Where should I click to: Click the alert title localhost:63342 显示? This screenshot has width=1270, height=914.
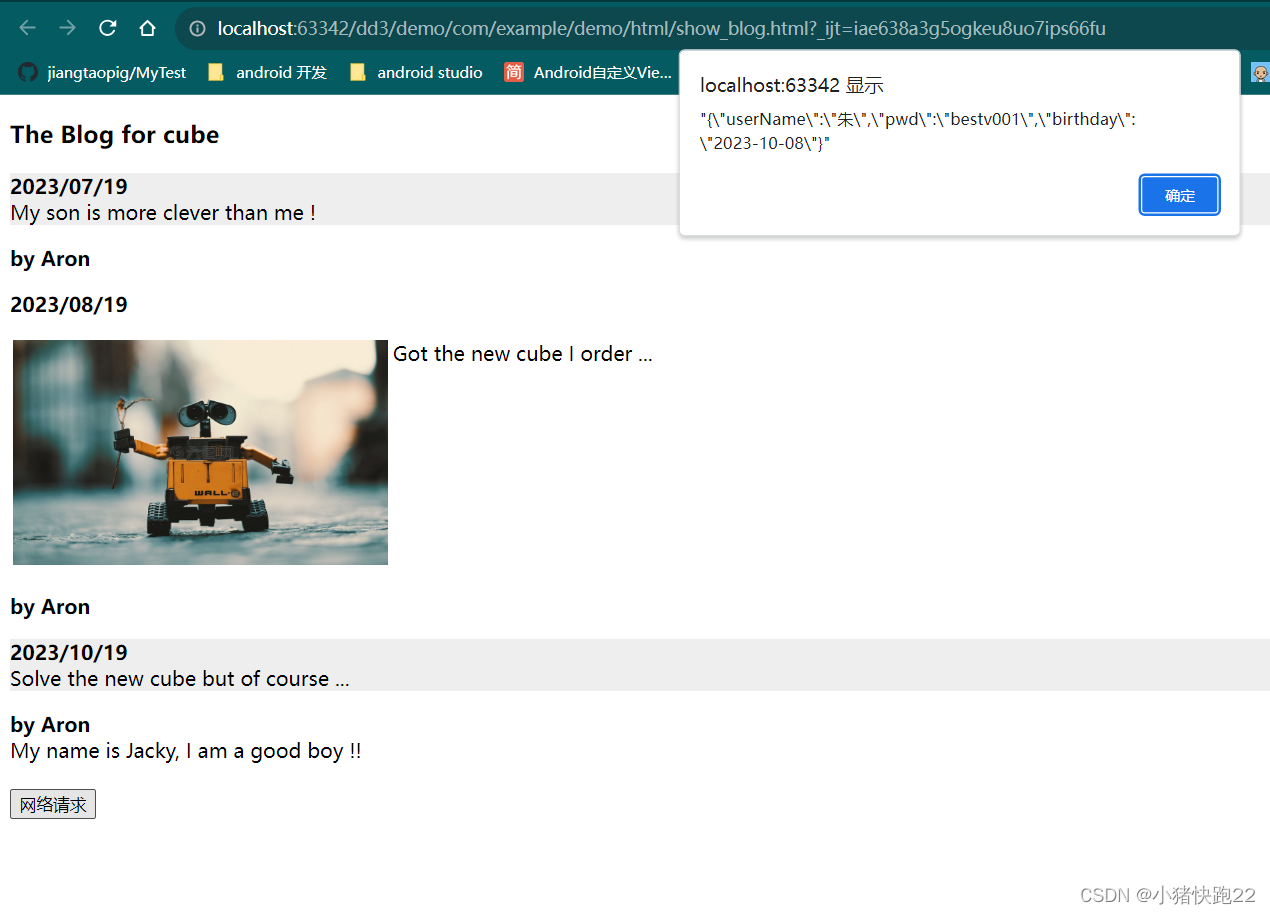[x=792, y=85]
